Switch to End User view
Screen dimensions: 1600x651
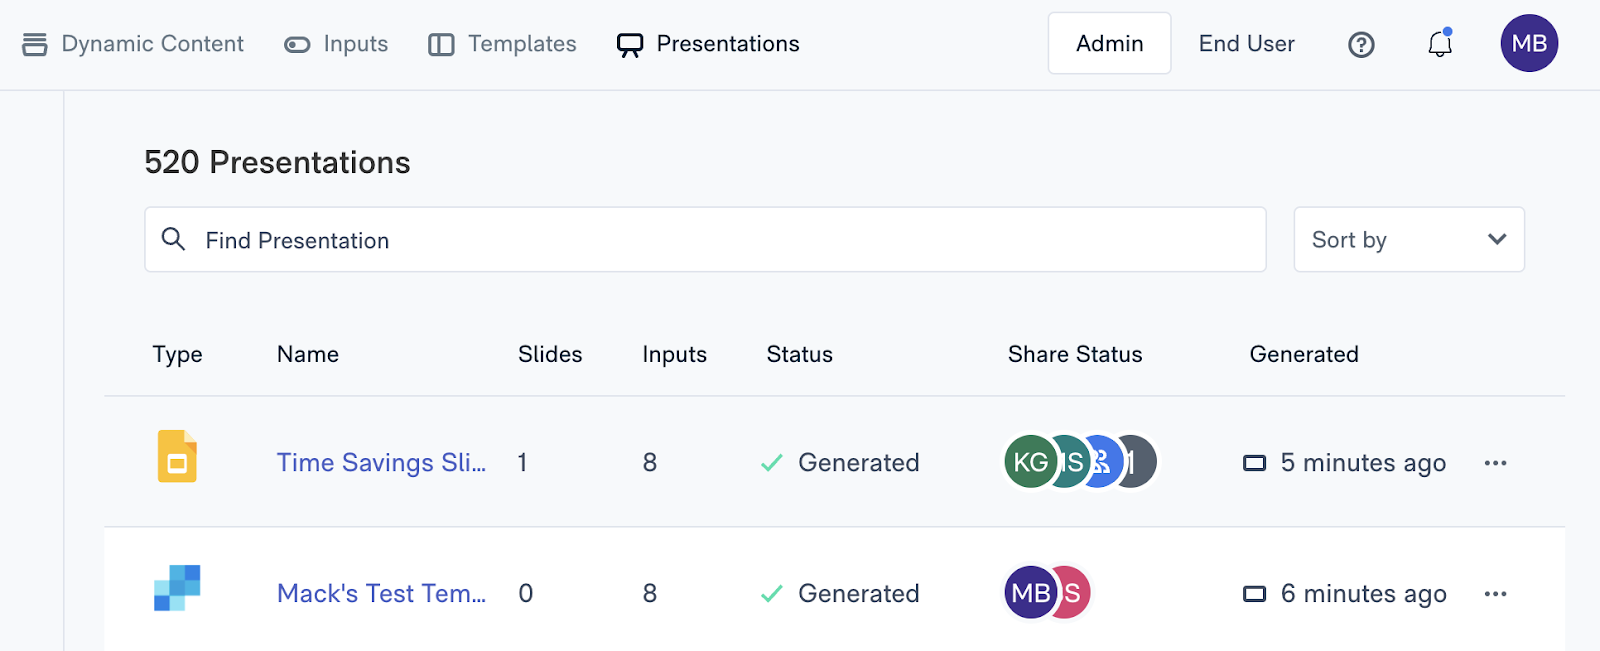pos(1246,44)
